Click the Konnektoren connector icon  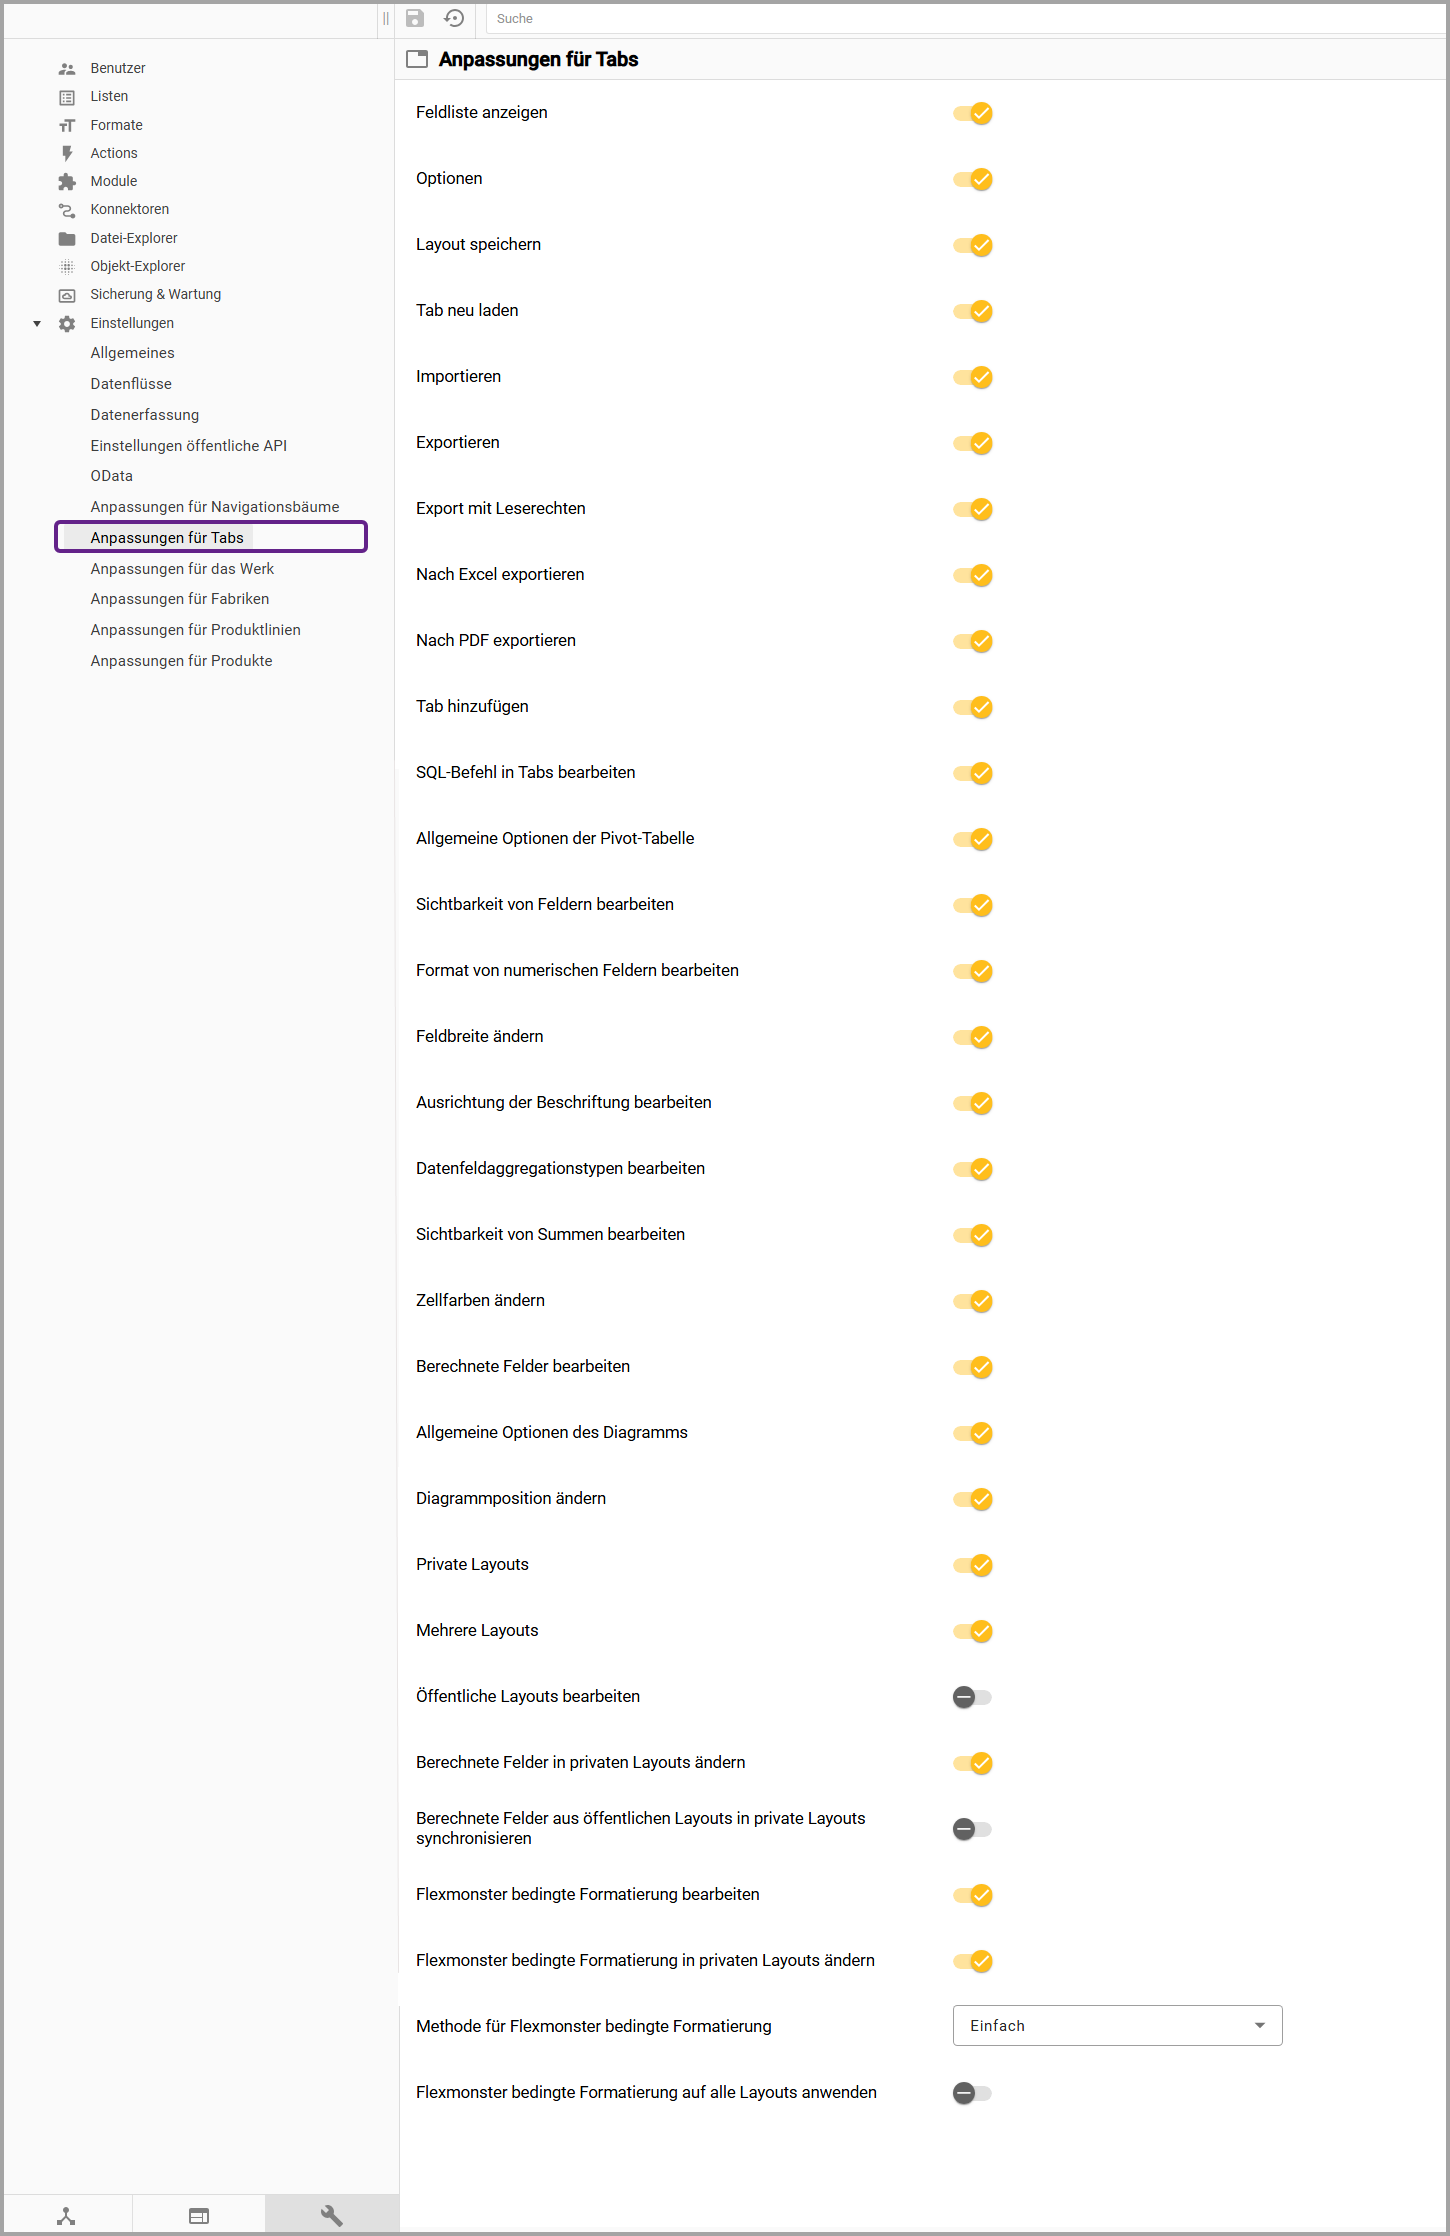pos(67,210)
